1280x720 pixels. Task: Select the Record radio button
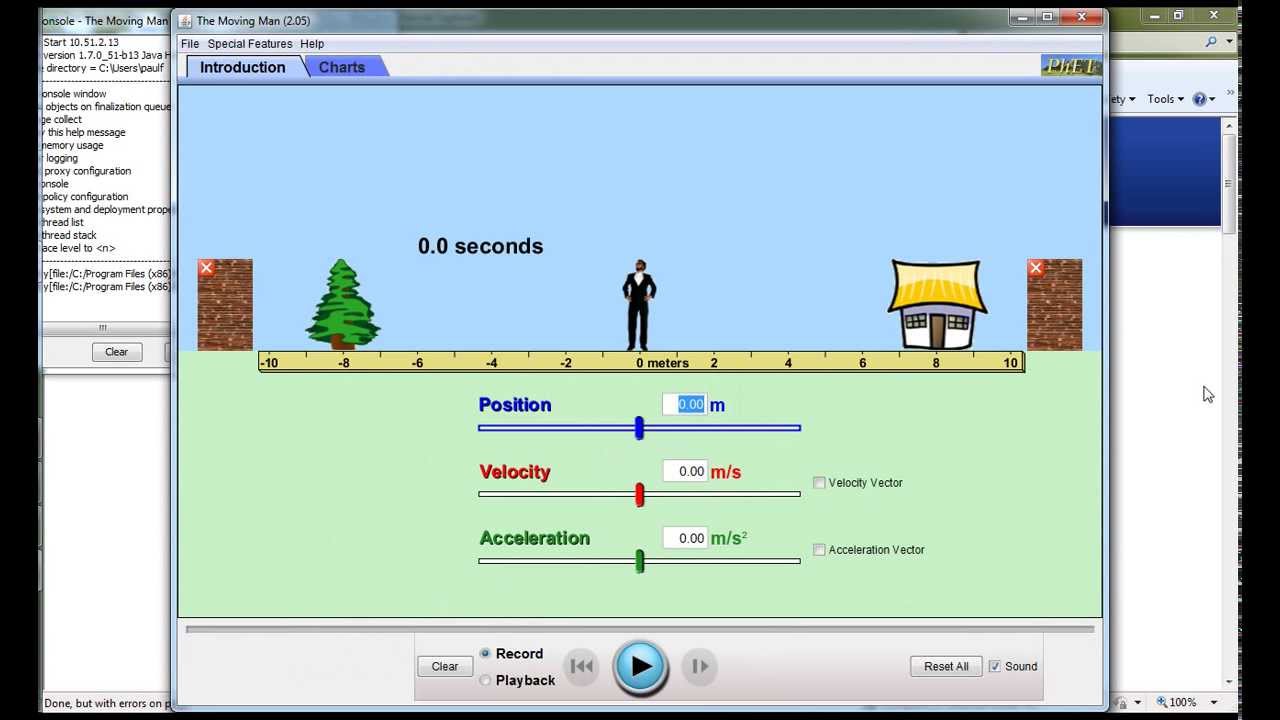click(485, 653)
